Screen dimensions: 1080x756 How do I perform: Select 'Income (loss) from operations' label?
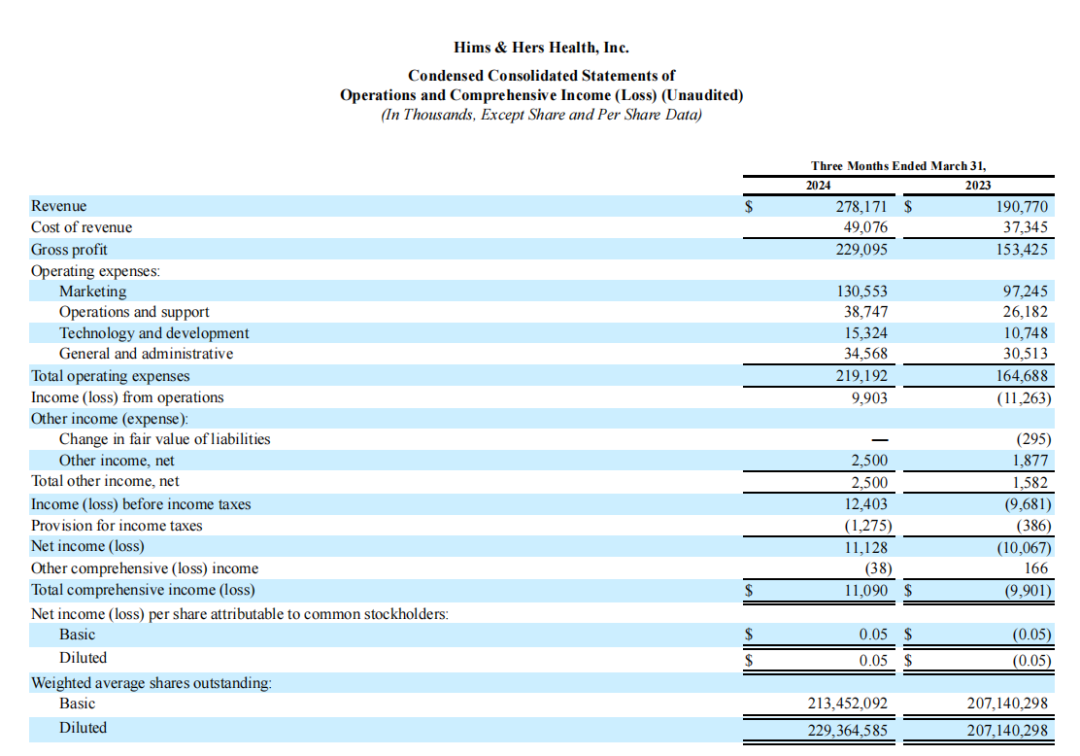[127, 397]
